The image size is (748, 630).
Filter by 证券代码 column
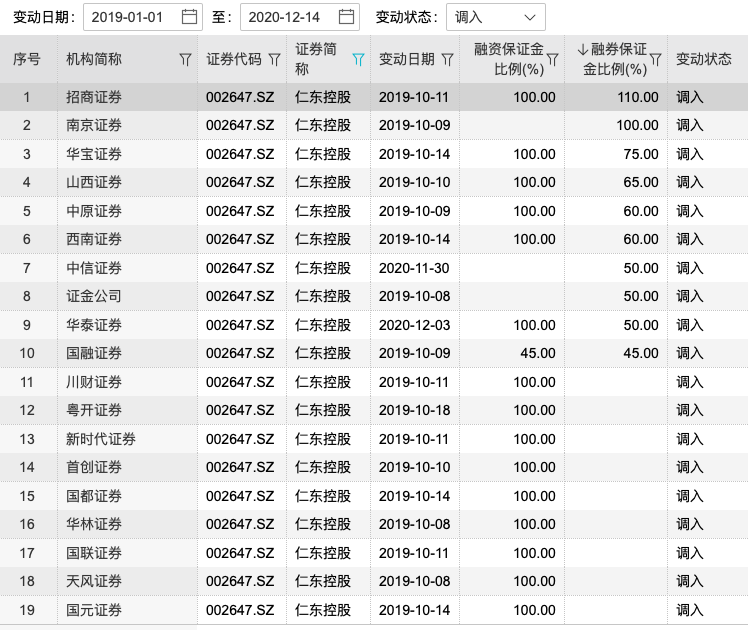tap(274, 60)
